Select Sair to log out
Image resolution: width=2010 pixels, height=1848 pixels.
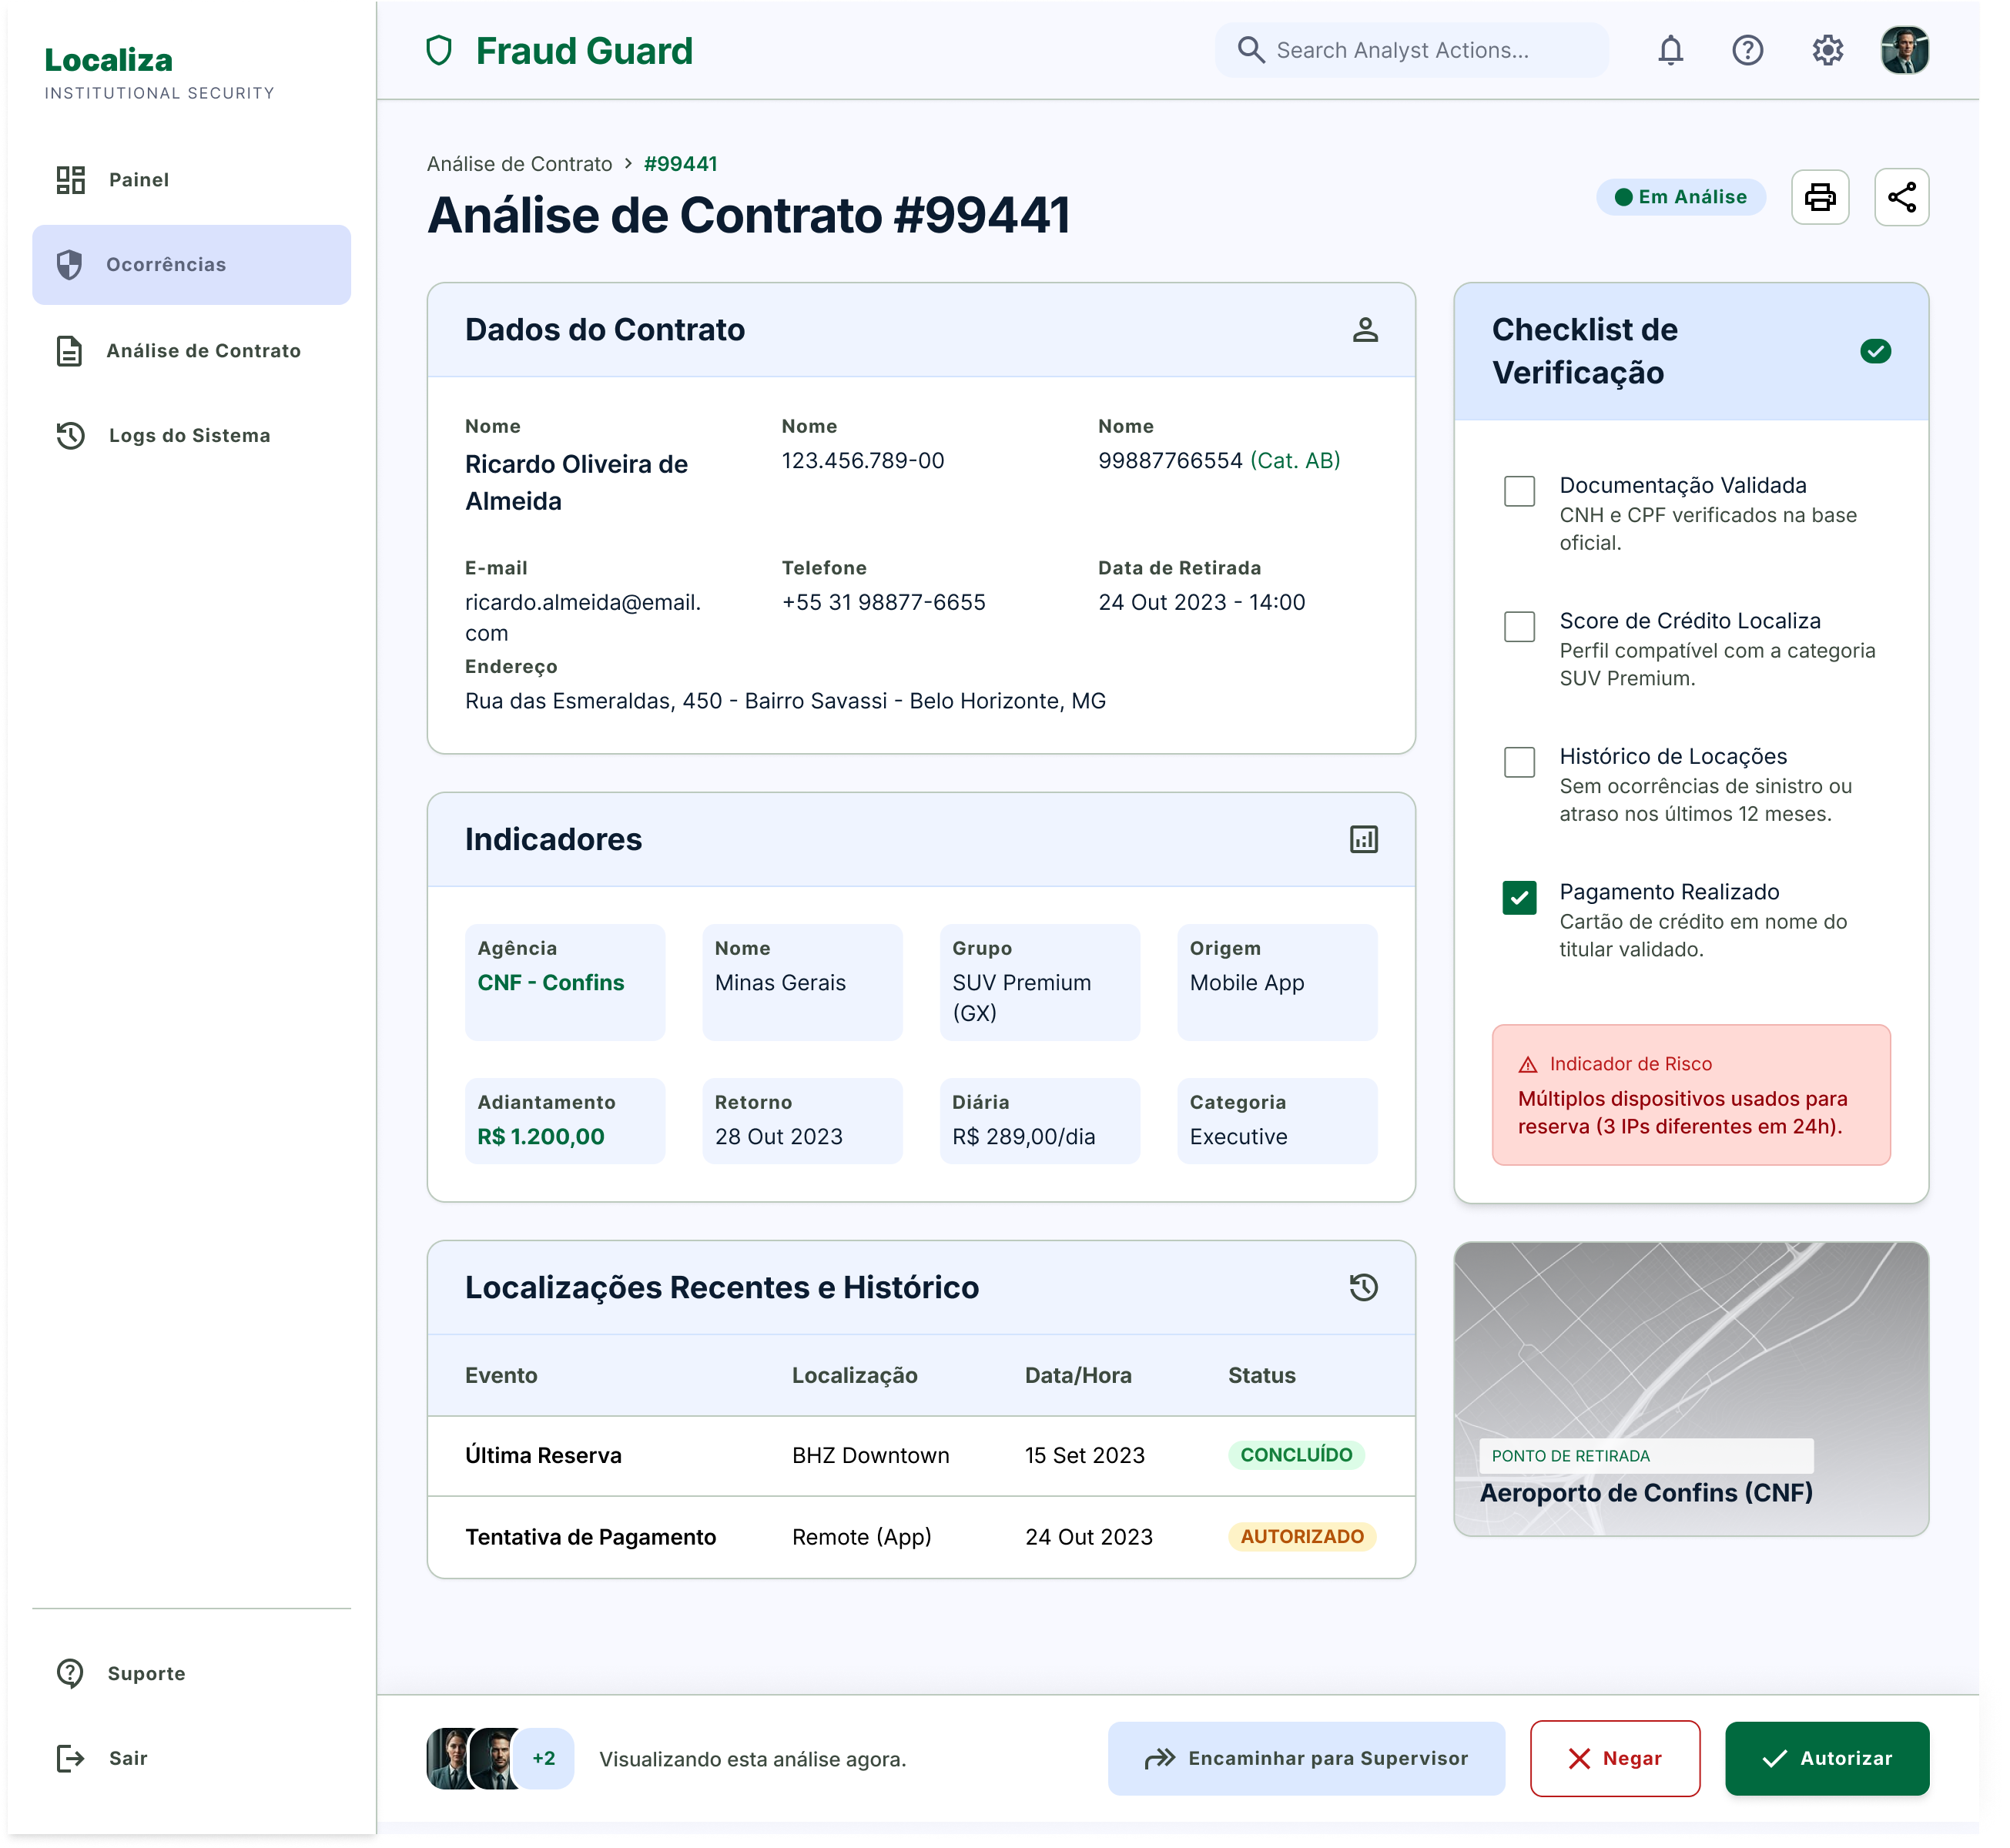click(x=191, y=1758)
